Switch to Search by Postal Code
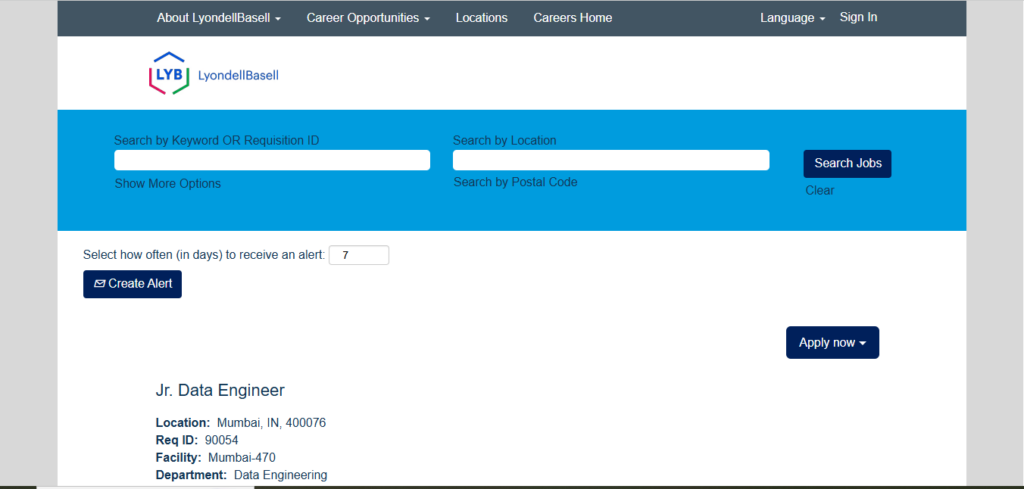 point(515,182)
